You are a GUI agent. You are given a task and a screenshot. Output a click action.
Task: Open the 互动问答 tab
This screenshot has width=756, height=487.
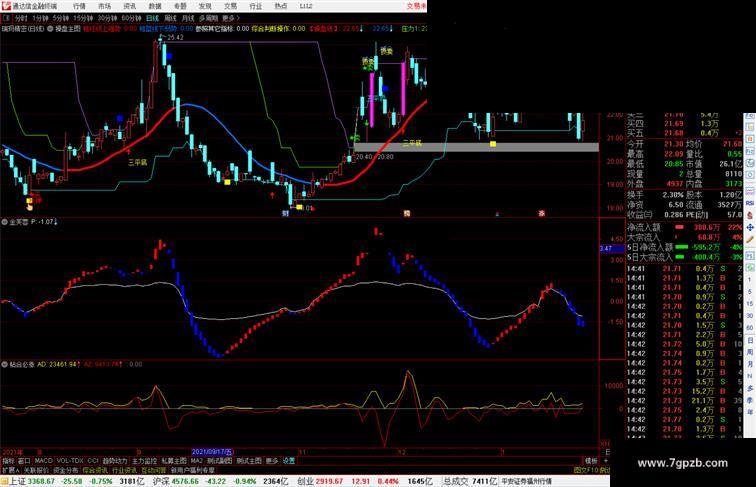pos(153,470)
